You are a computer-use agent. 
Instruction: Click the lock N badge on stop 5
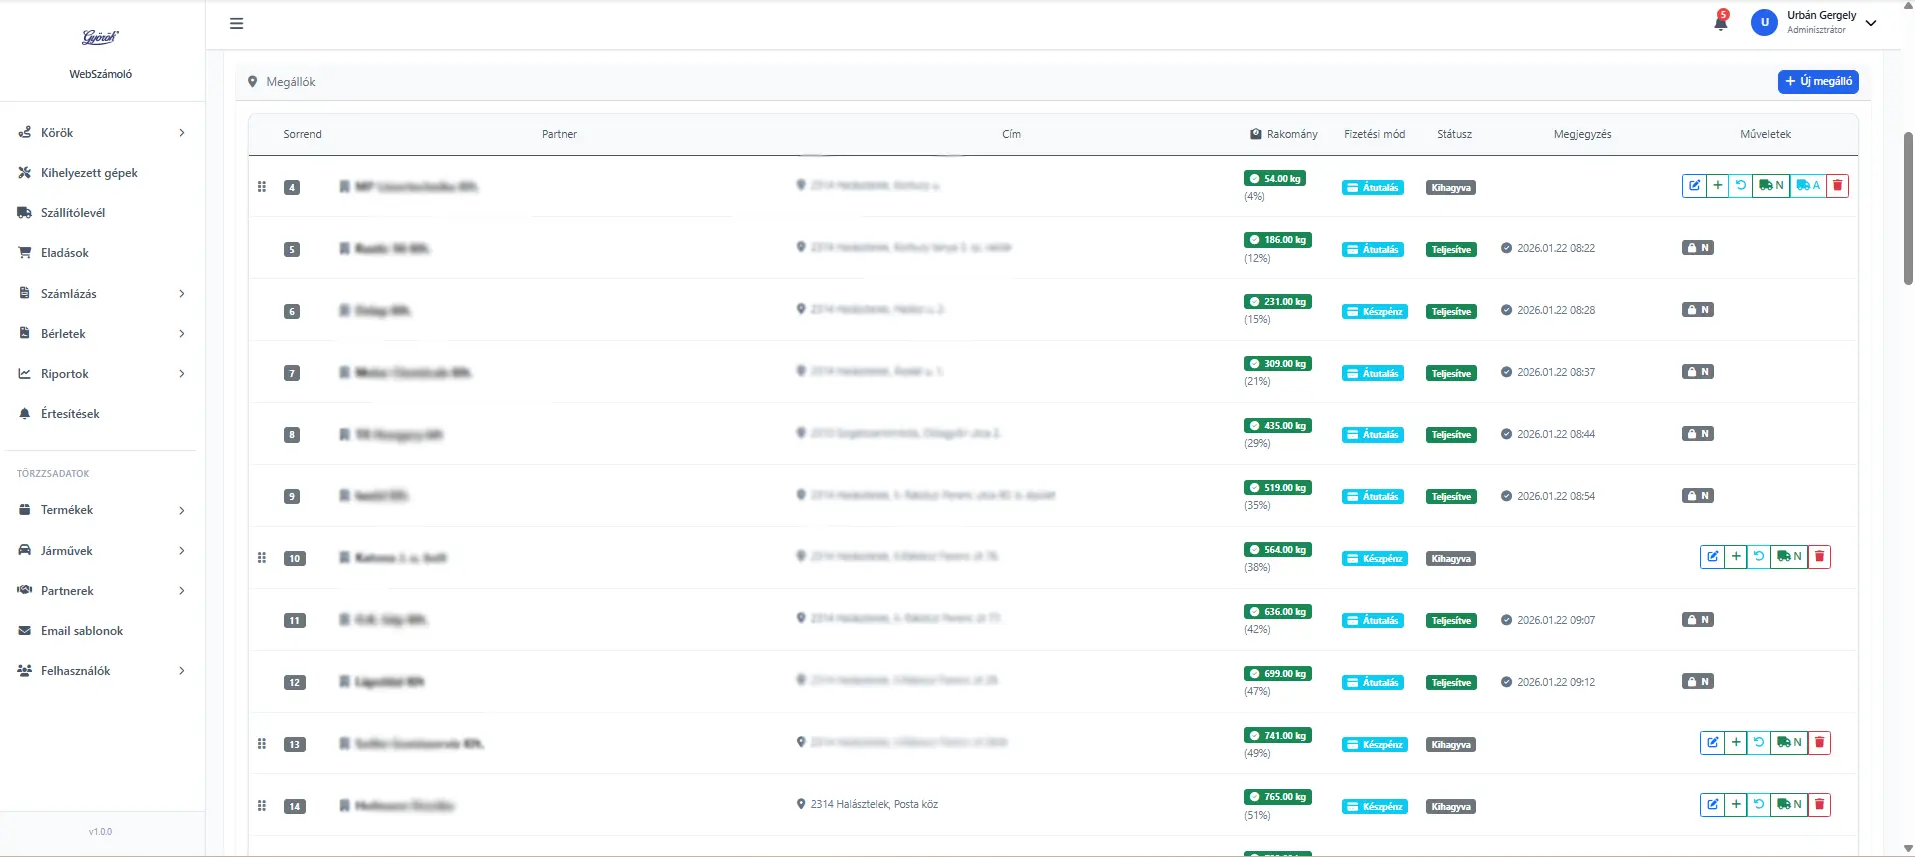1697,248
